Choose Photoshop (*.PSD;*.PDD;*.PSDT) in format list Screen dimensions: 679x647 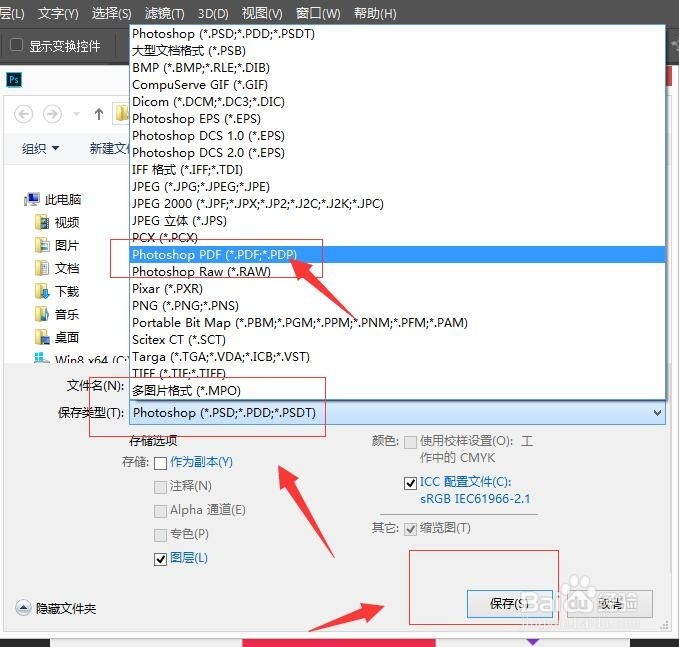point(397,34)
